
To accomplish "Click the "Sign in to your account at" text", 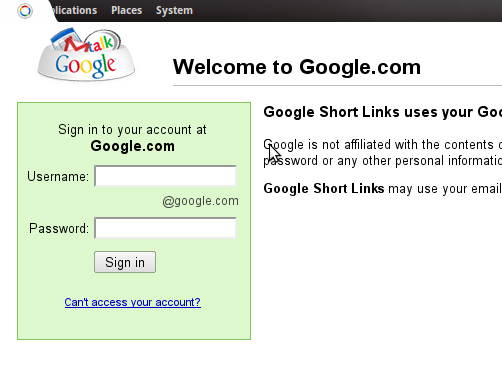I will pos(132,130).
